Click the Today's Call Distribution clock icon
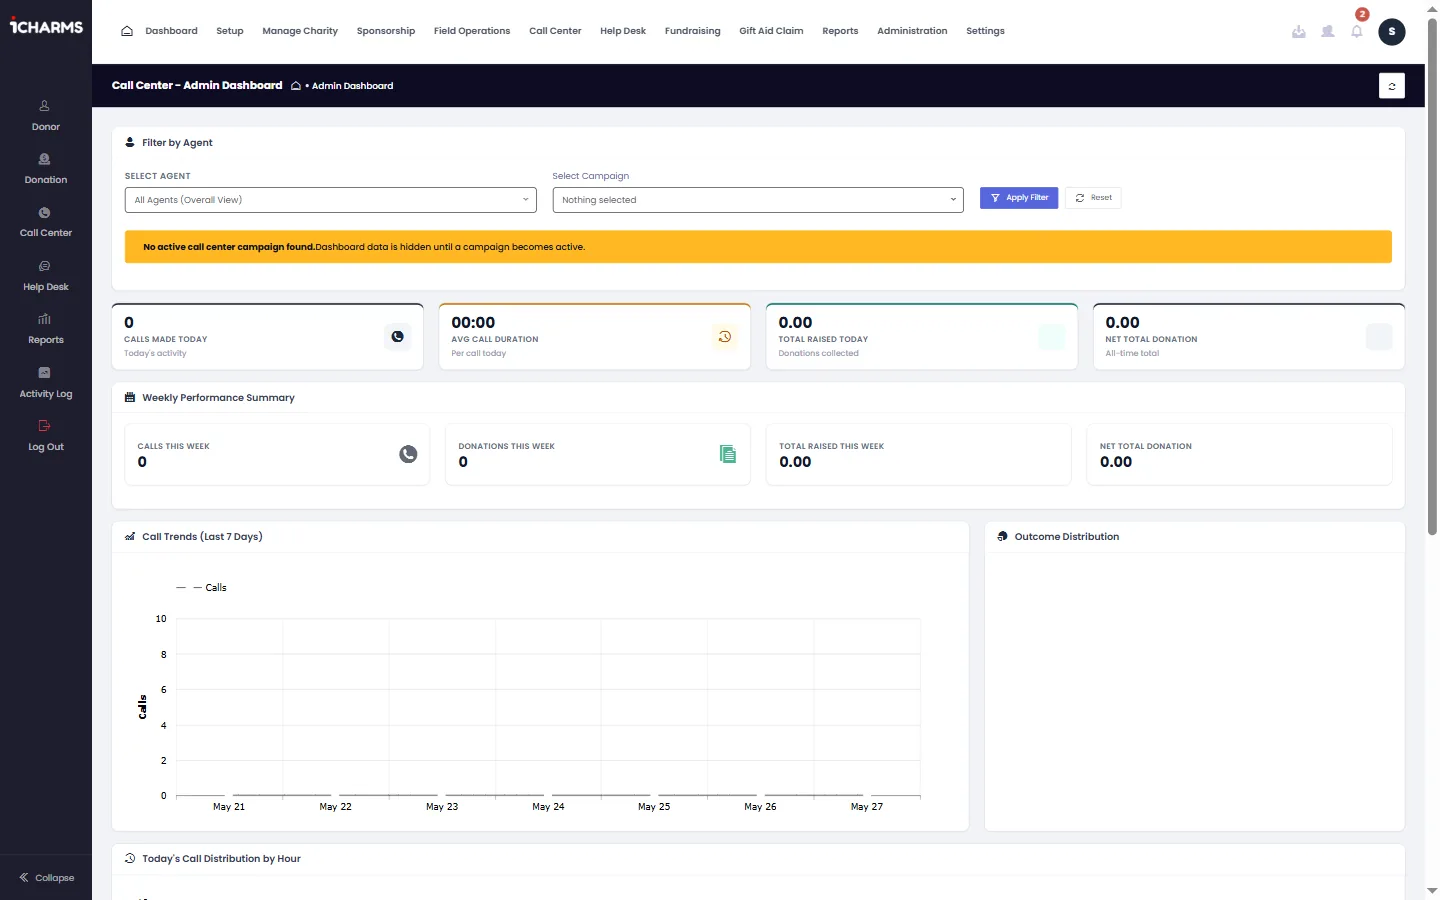This screenshot has width=1440, height=900. pyautogui.click(x=130, y=859)
